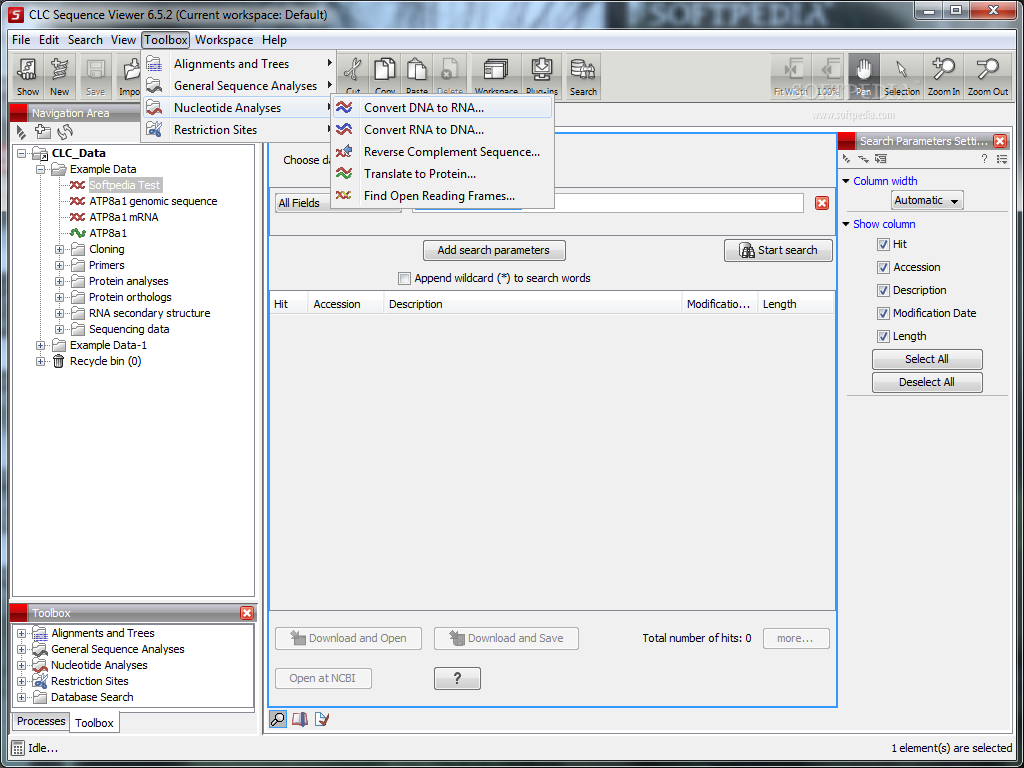1024x768 pixels.
Task: Click the Start search button
Action: (x=778, y=250)
